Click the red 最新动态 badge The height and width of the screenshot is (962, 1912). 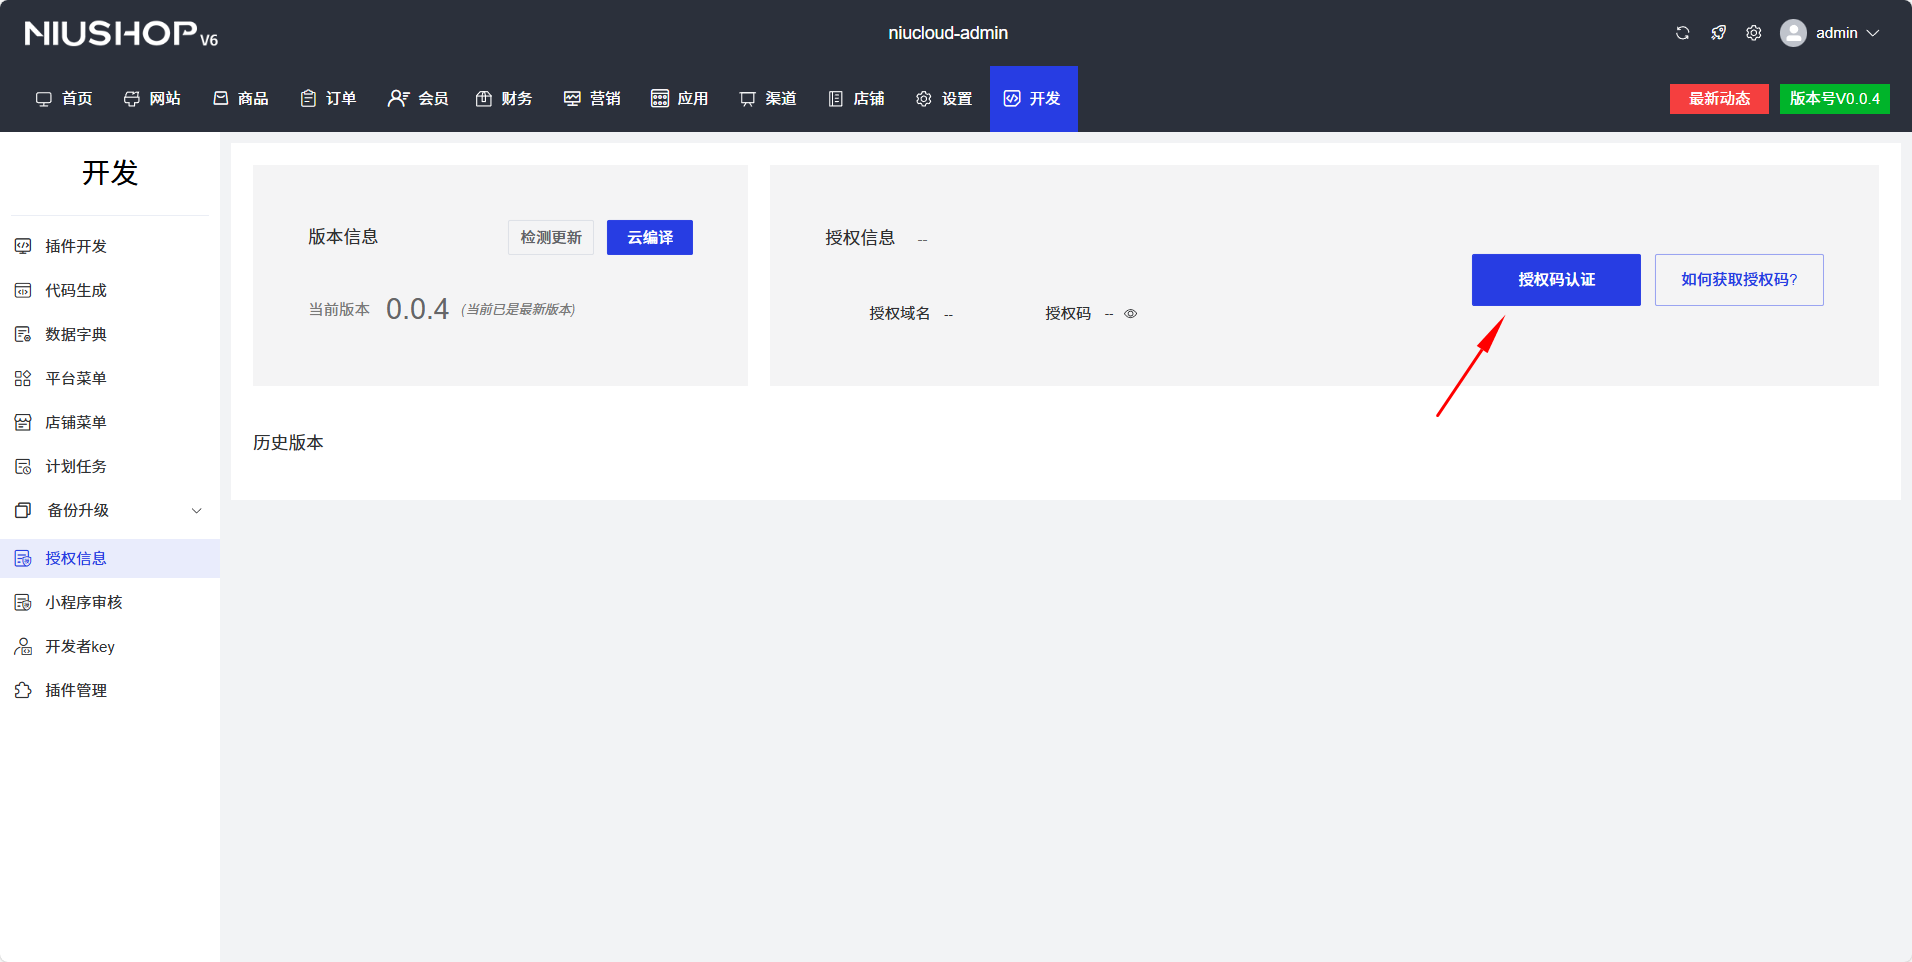coord(1718,99)
